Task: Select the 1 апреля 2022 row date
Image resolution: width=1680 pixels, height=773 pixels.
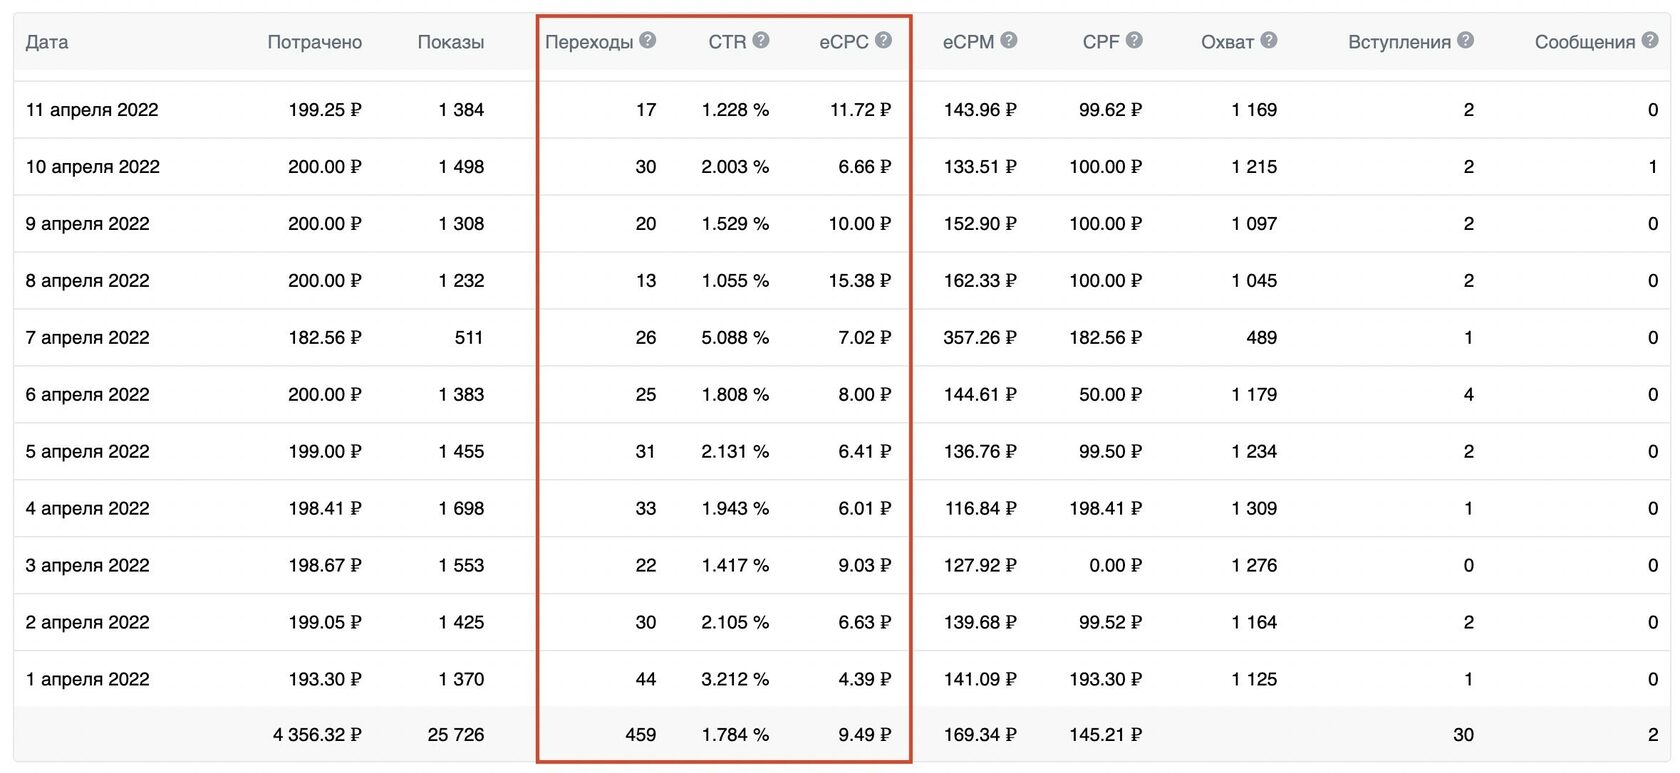Action: (87, 680)
